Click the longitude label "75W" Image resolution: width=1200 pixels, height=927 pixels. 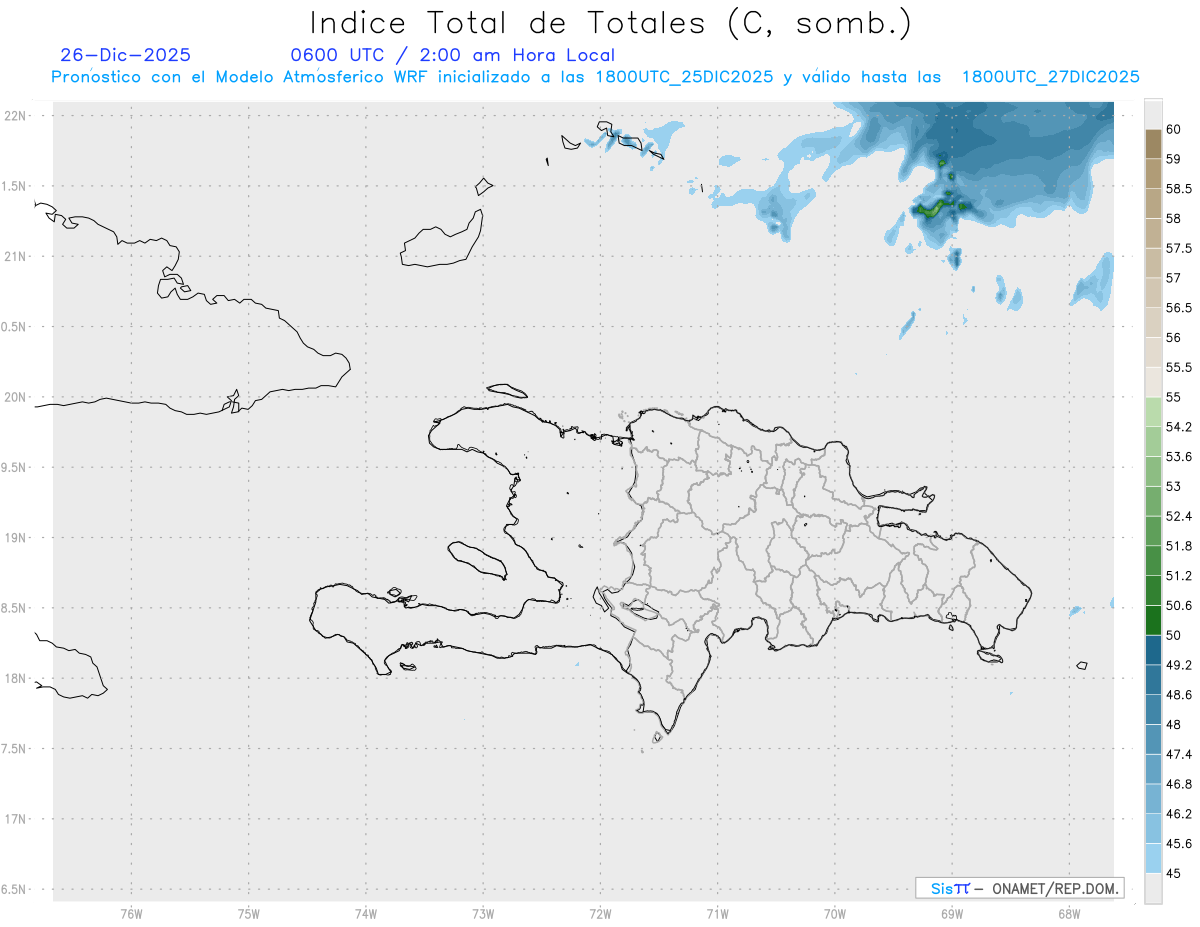coord(248,913)
